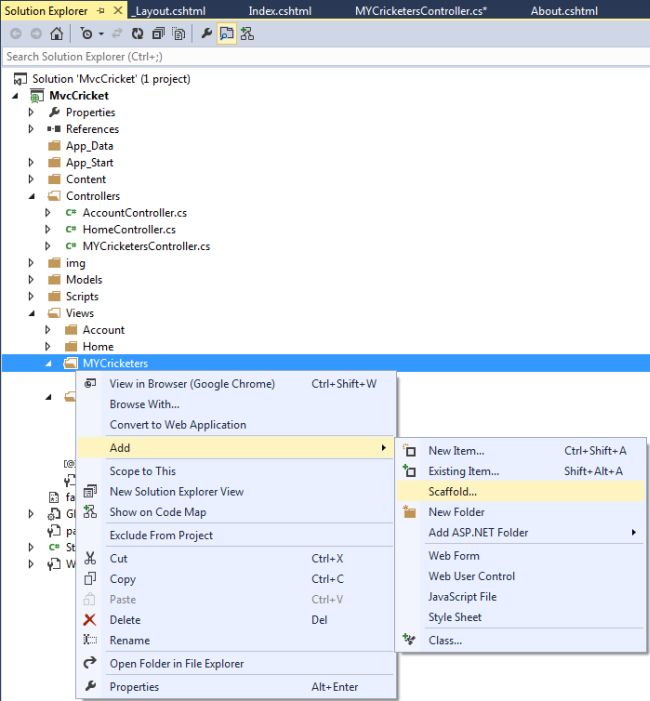Click Rename in the context menu

(x=236, y=641)
